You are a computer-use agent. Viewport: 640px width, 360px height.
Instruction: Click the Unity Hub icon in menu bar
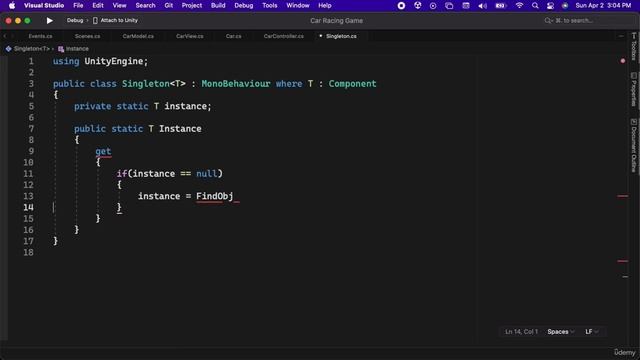pyautogui.click(x=418, y=5)
